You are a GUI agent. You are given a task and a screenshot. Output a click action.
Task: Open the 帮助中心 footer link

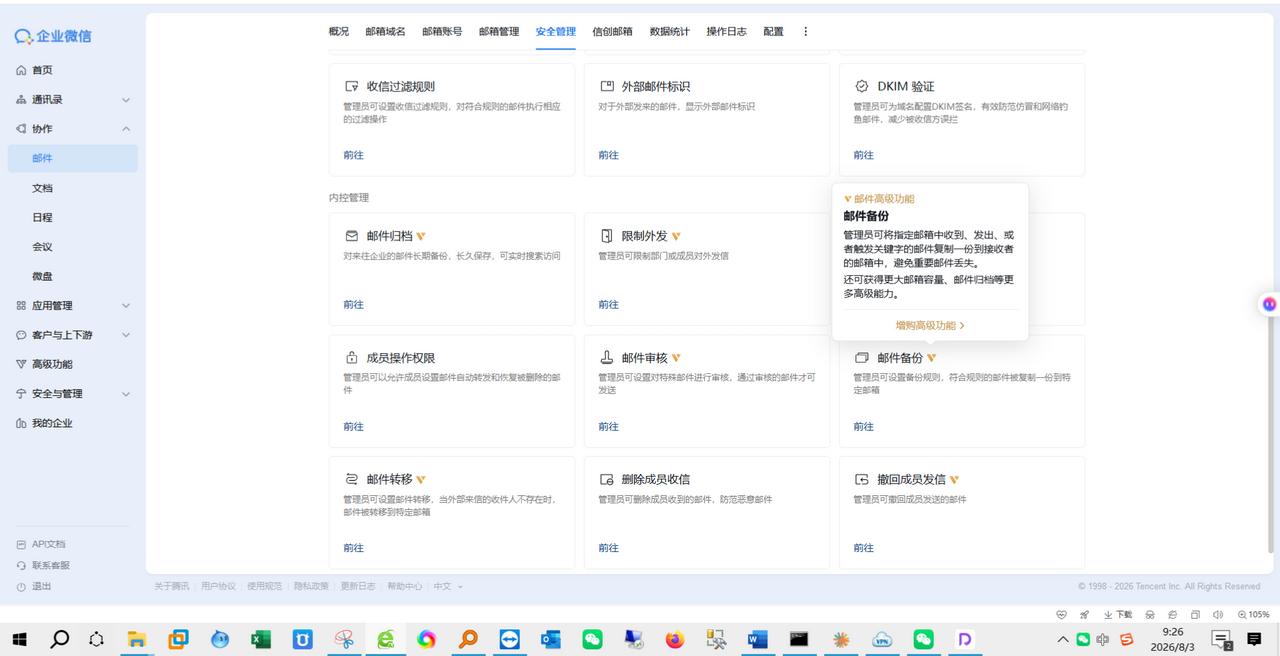404,586
